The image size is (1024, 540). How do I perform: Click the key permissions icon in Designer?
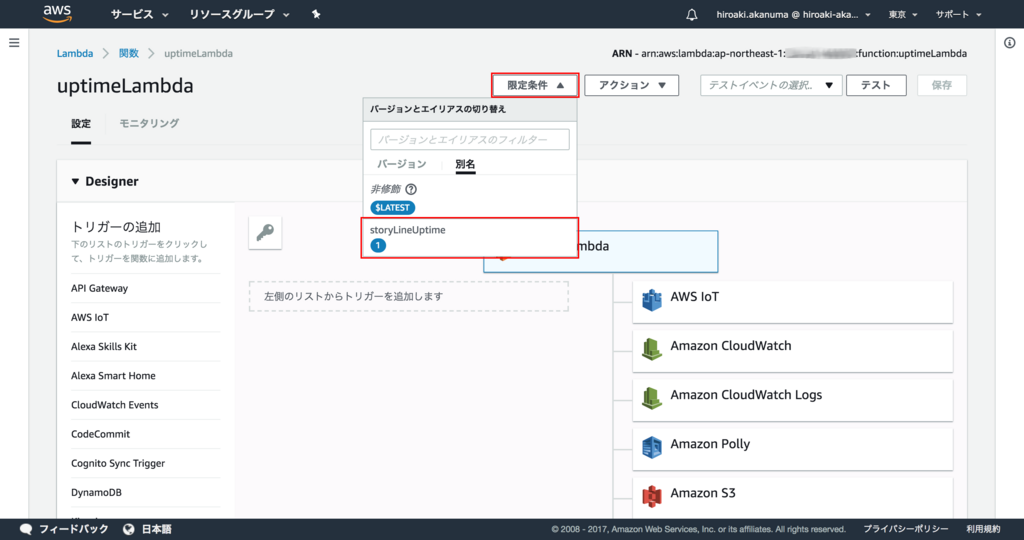coord(265,232)
